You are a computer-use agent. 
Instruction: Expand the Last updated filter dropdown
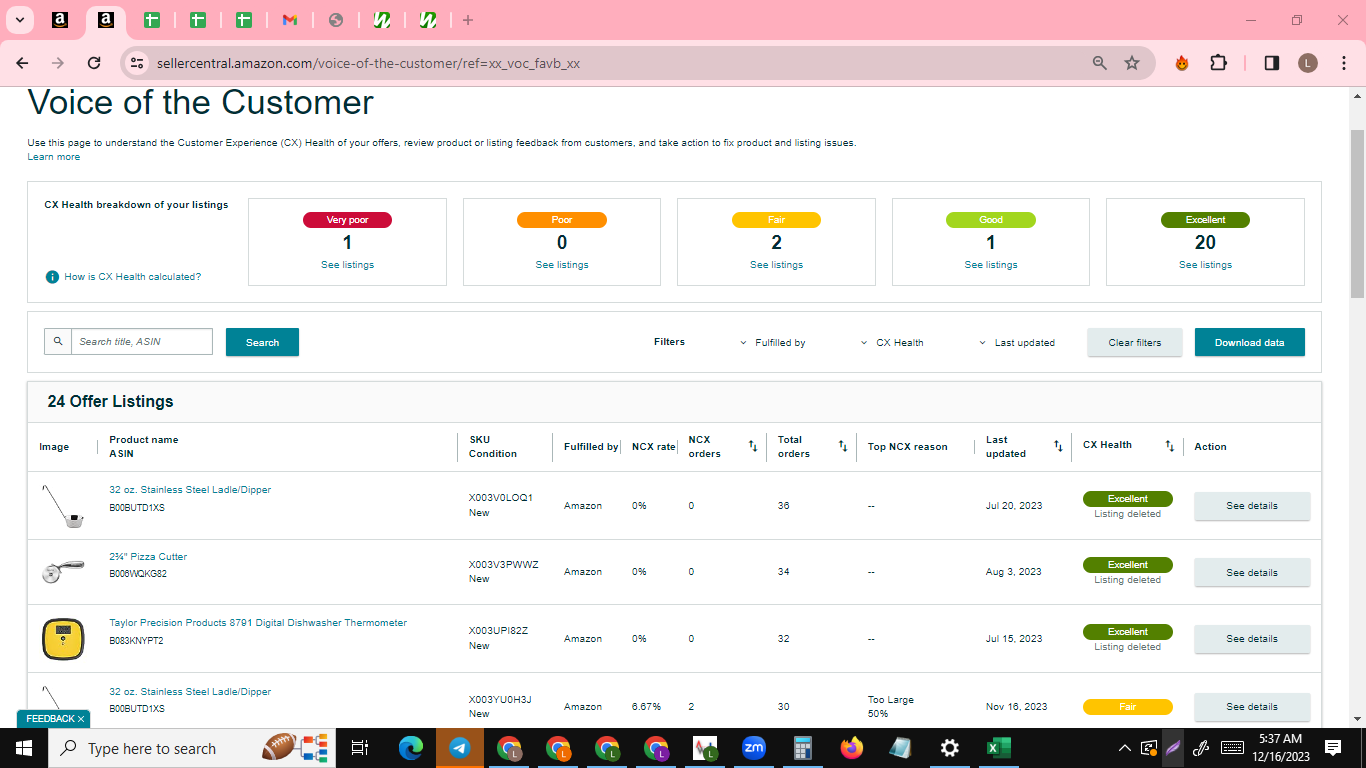[x=1017, y=342]
